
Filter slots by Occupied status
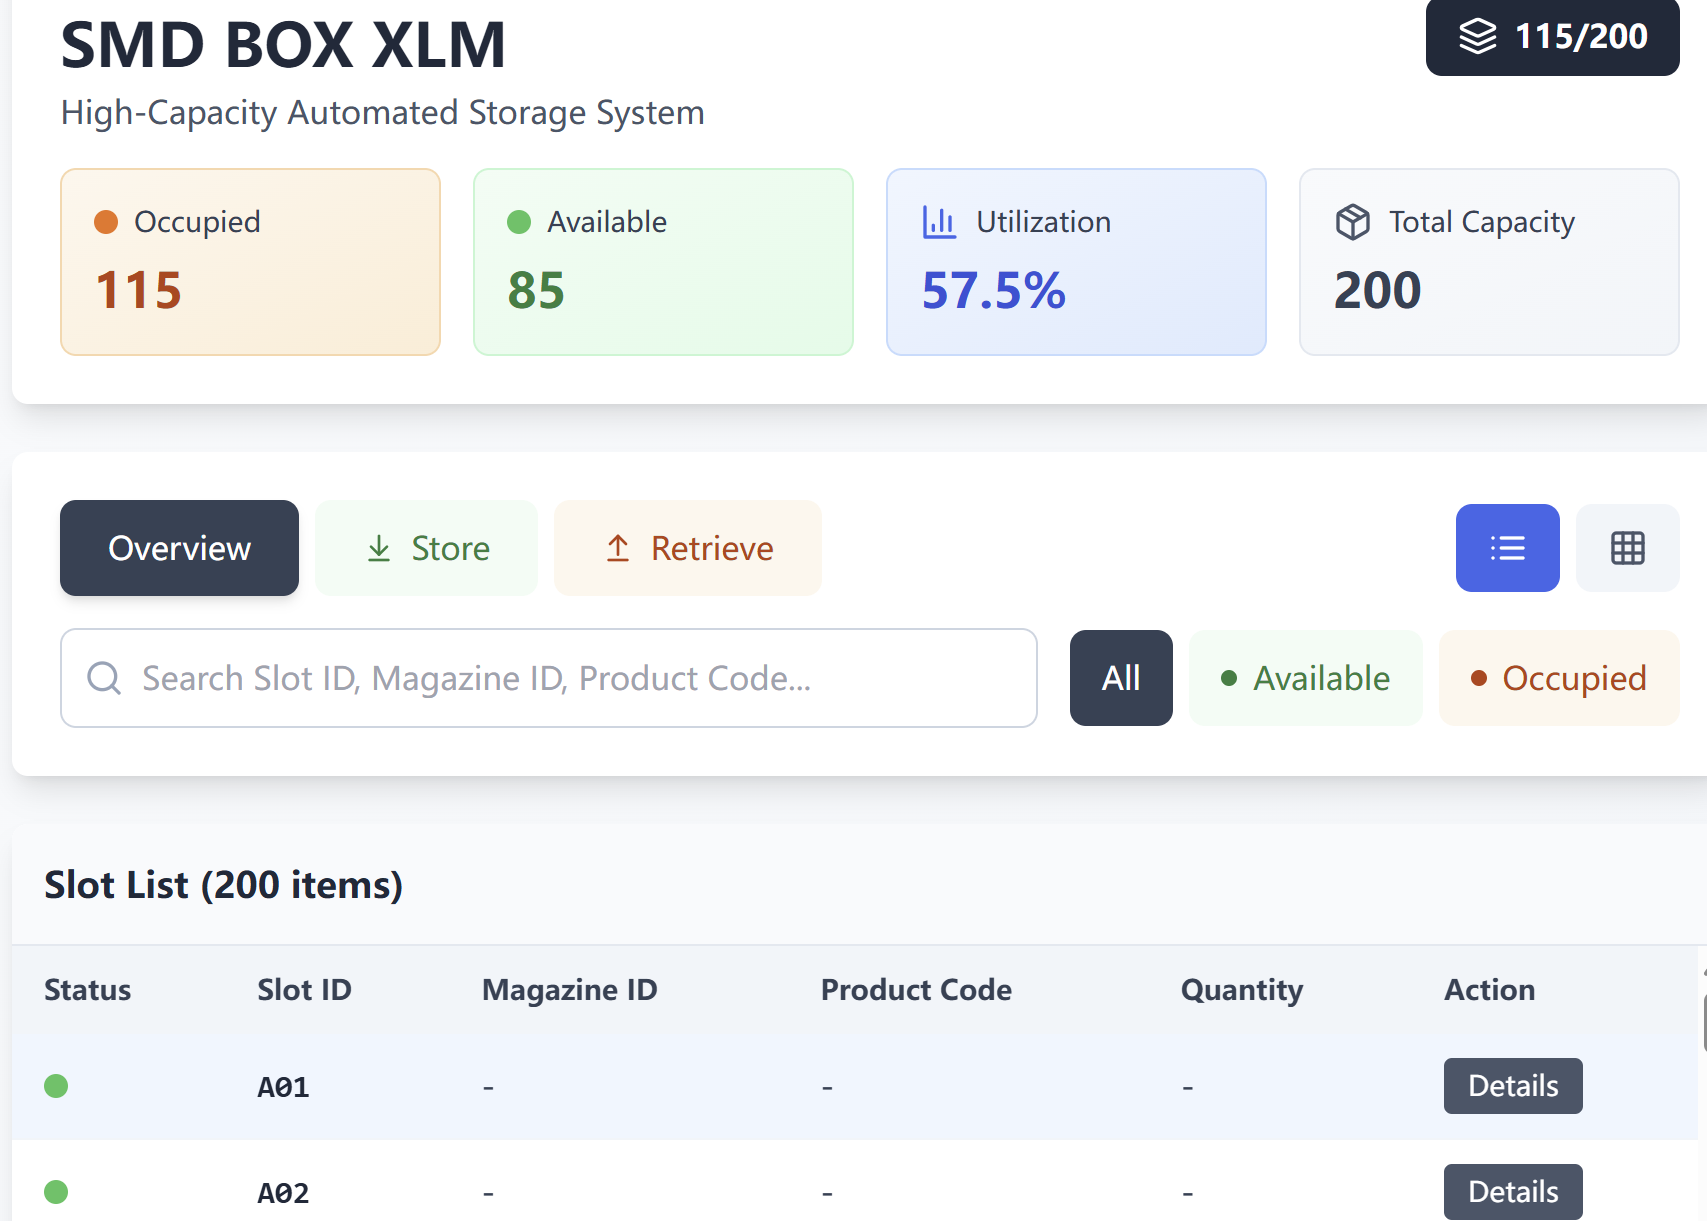pyautogui.click(x=1558, y=678)
